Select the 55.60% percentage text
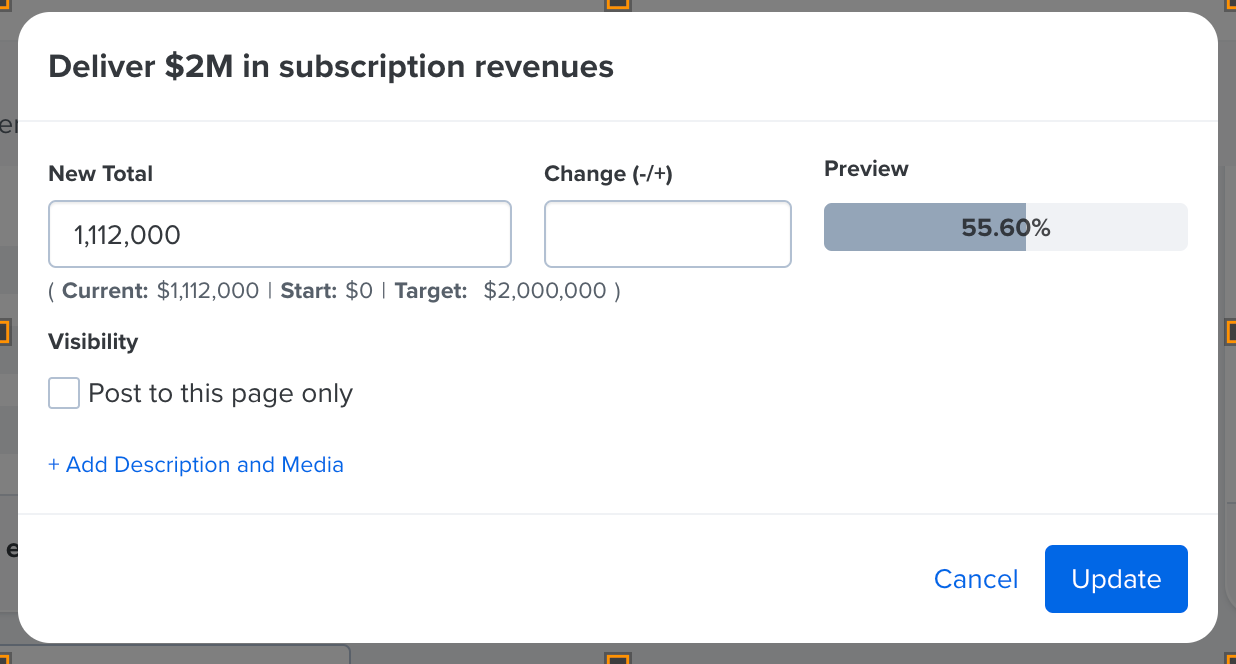1236x664 pixels. coord(1005,228)
